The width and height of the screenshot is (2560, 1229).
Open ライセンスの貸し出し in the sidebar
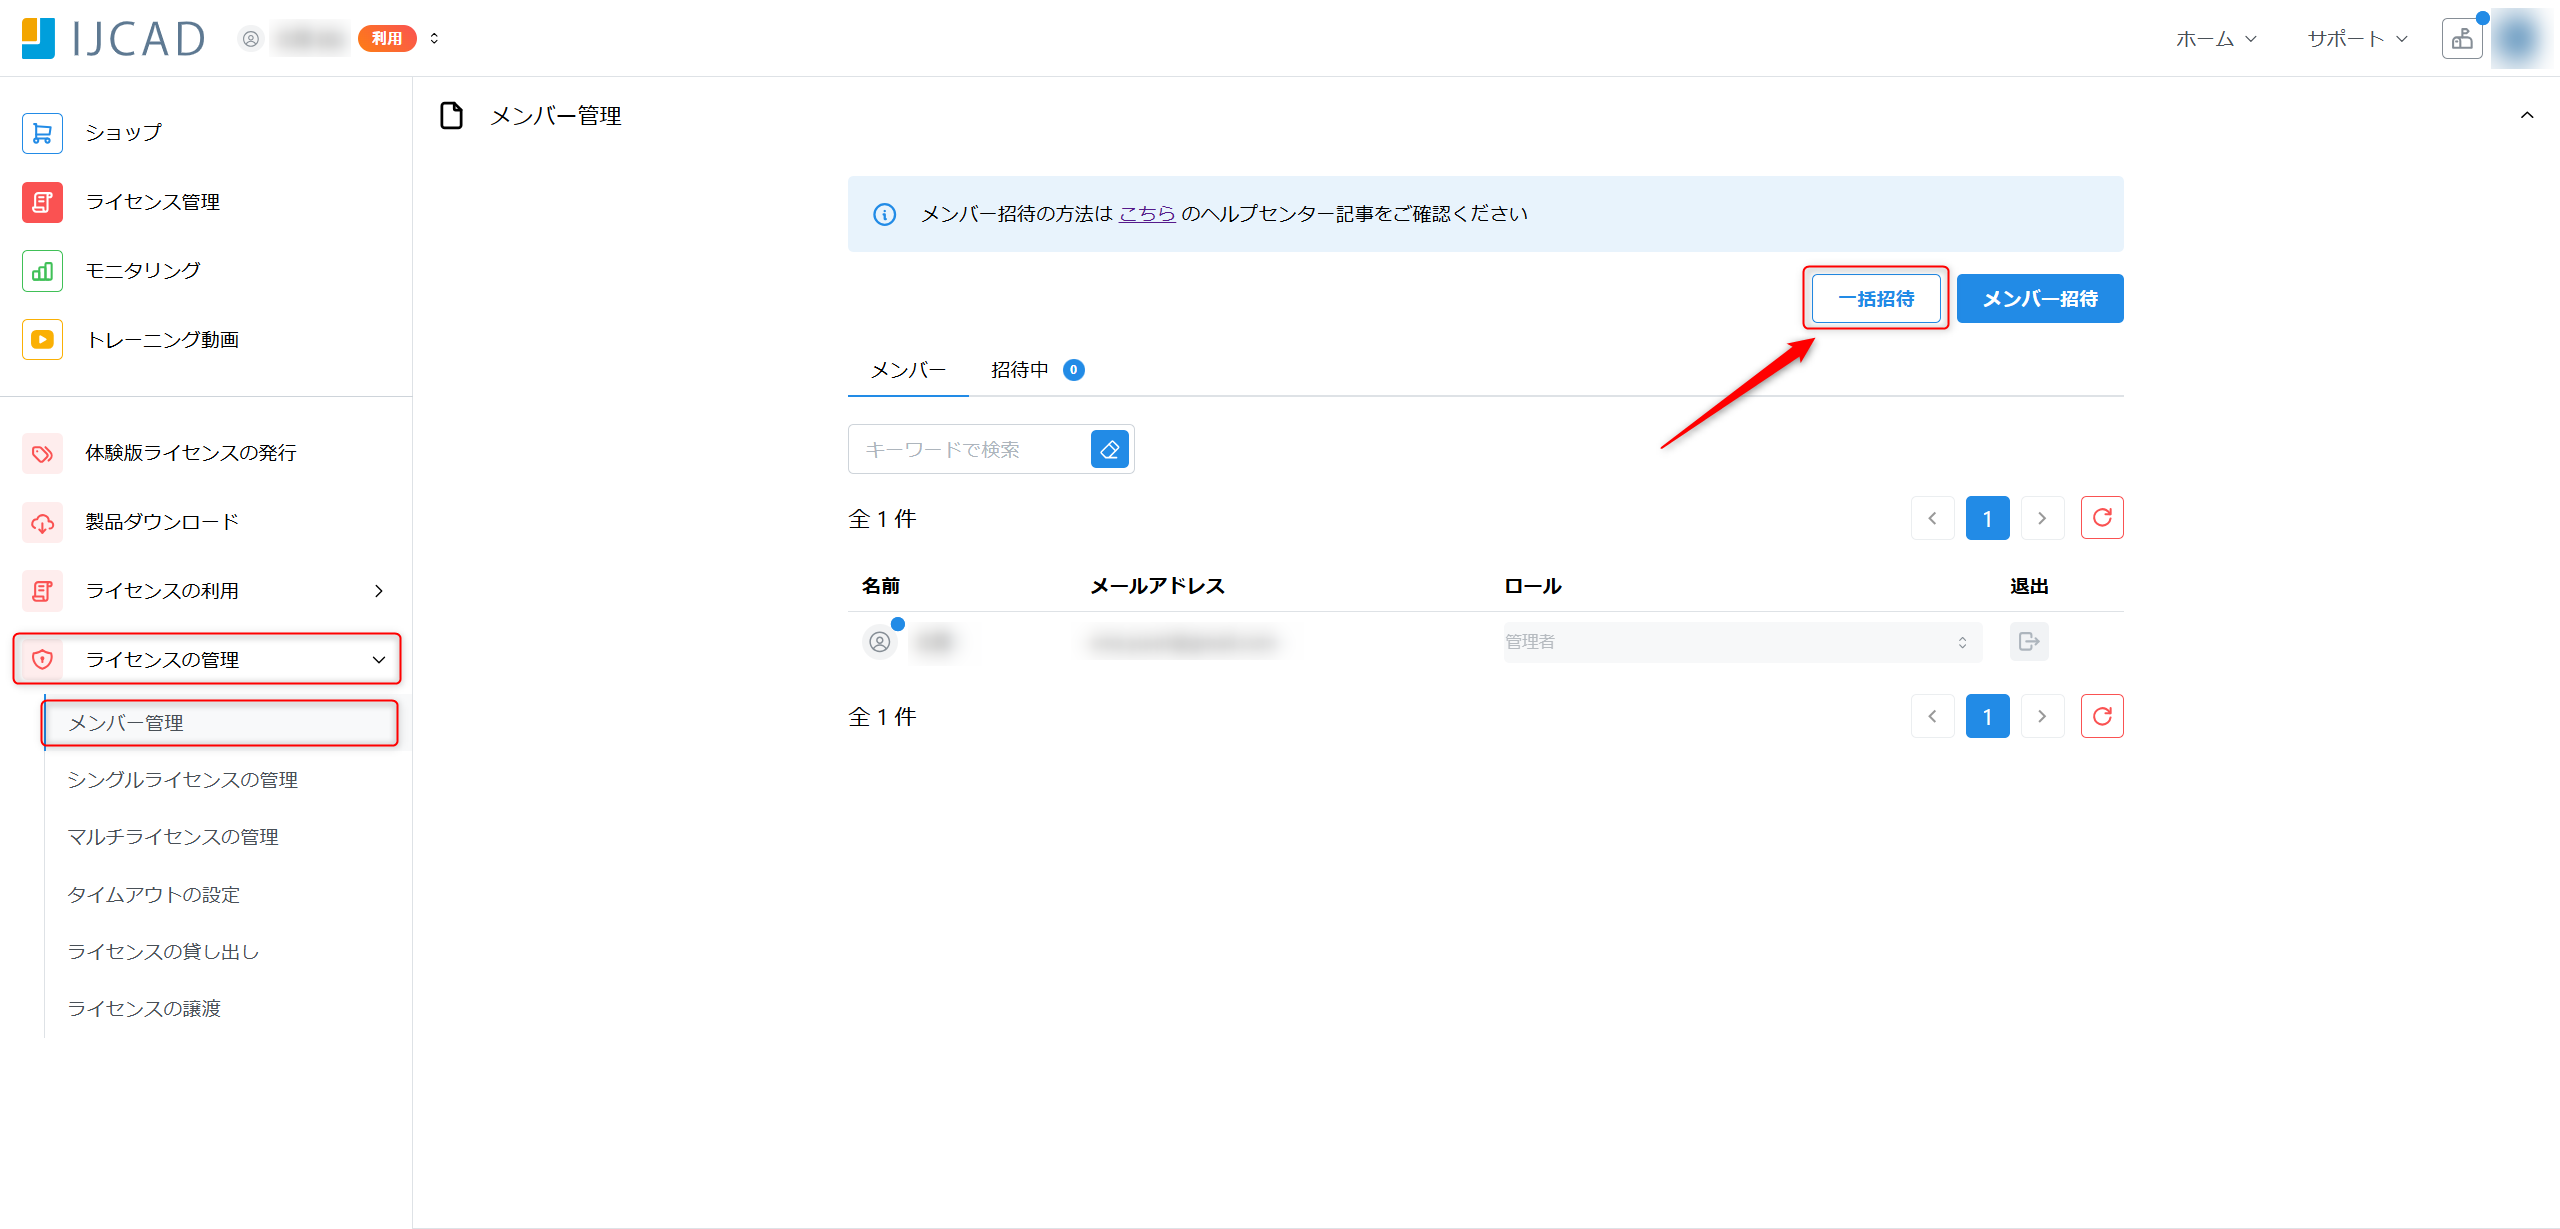point(163,952)
